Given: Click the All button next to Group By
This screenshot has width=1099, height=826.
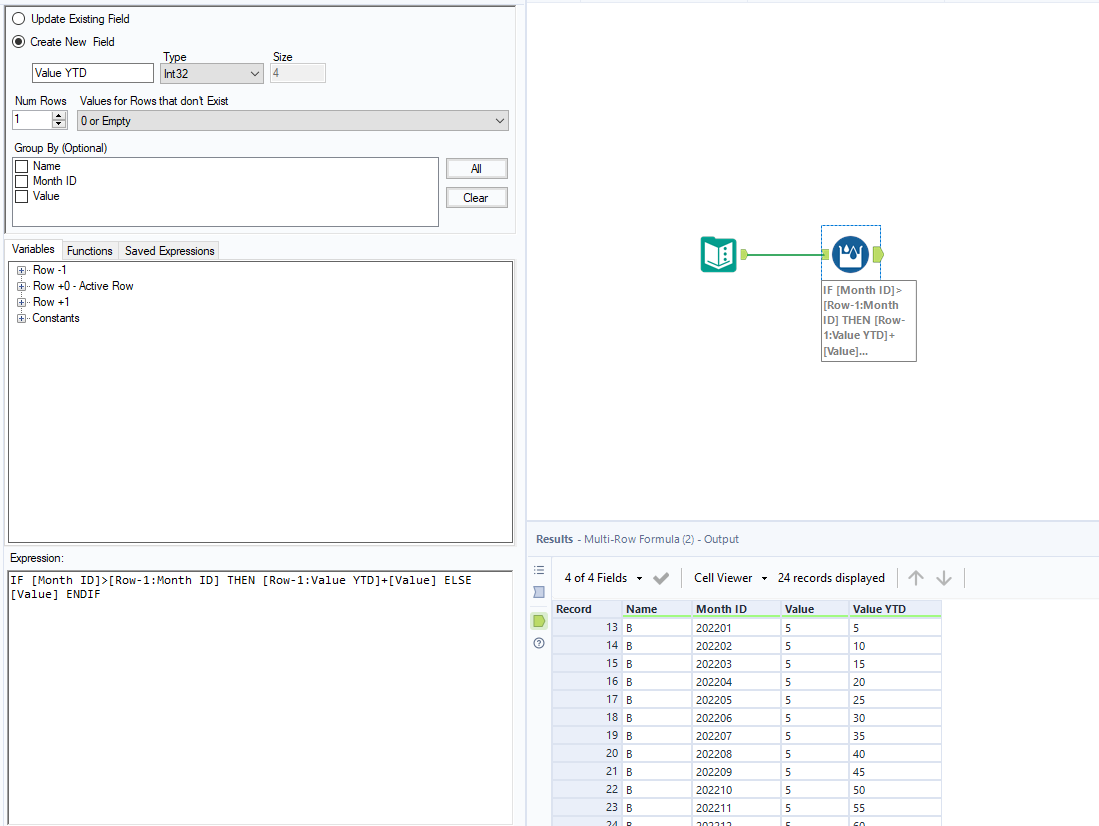Looking at the screenshot, I should coord(476,168).
